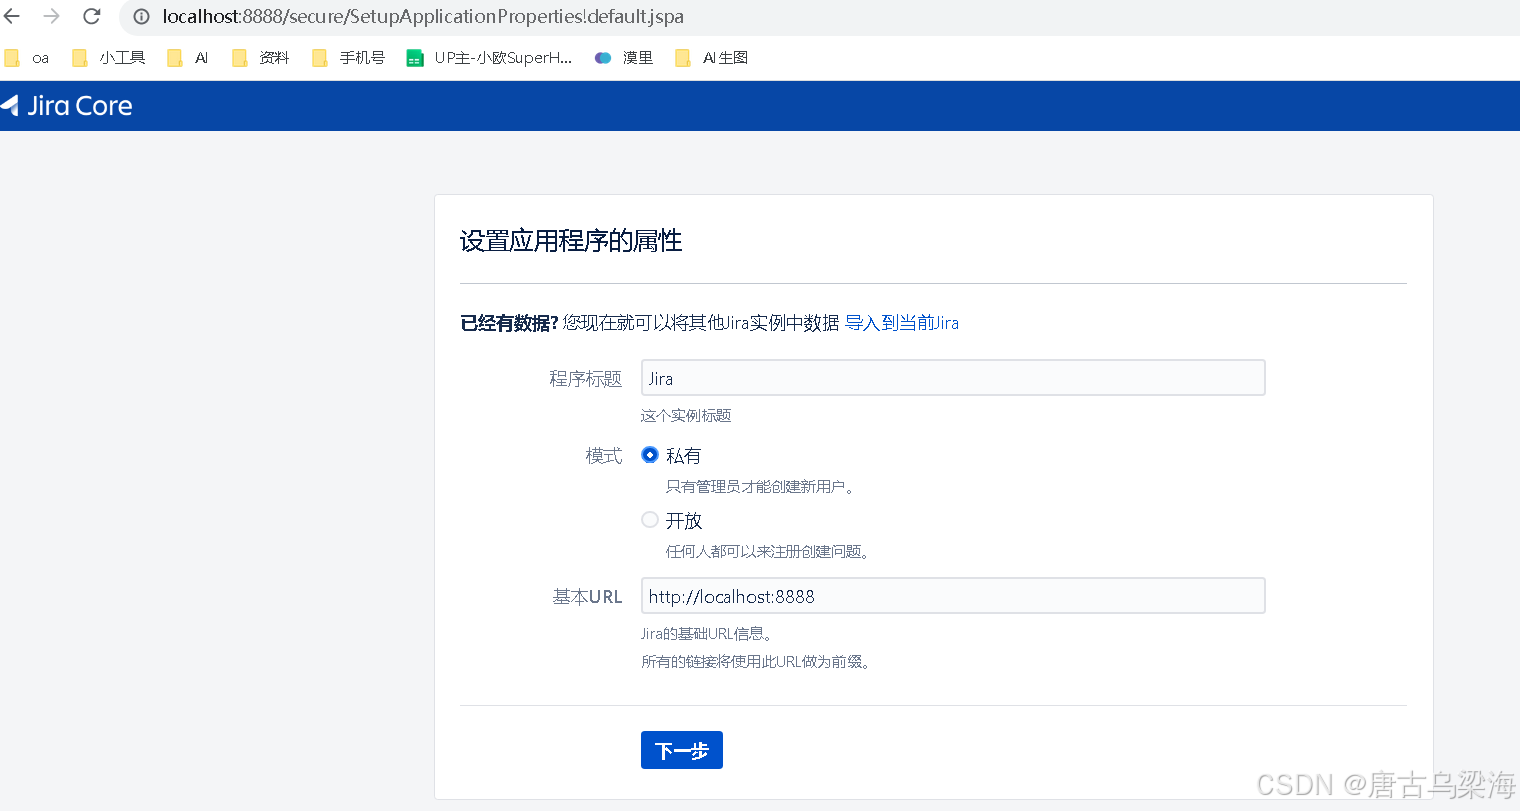Select the 私有 mode radio button
The image size is (1520, 811).
tap(650, 455)
